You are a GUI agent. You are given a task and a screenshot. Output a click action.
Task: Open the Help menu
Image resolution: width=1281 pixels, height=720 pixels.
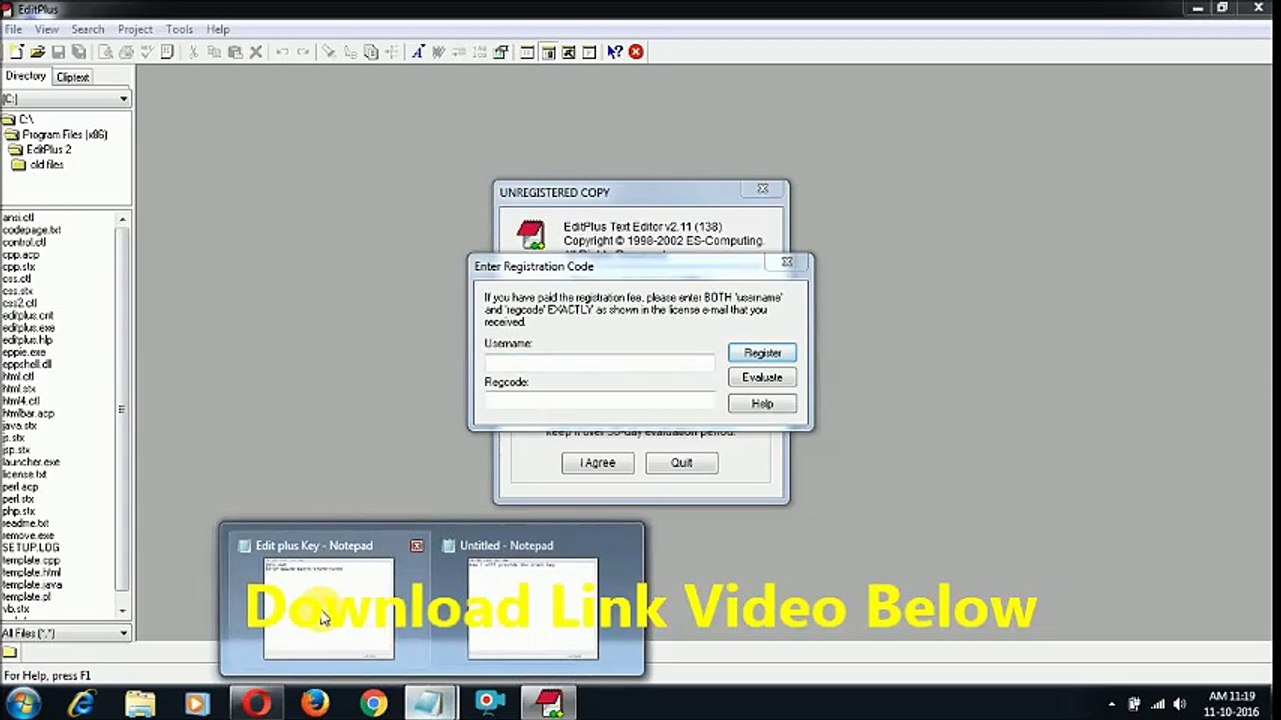tap(217, 29)
